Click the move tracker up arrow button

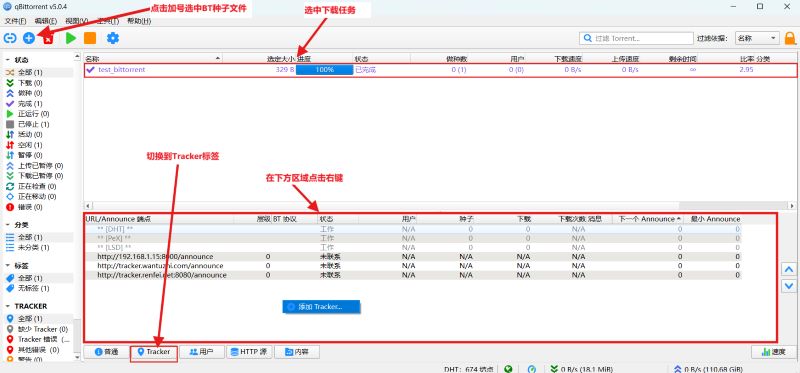[x=789, y=269]
